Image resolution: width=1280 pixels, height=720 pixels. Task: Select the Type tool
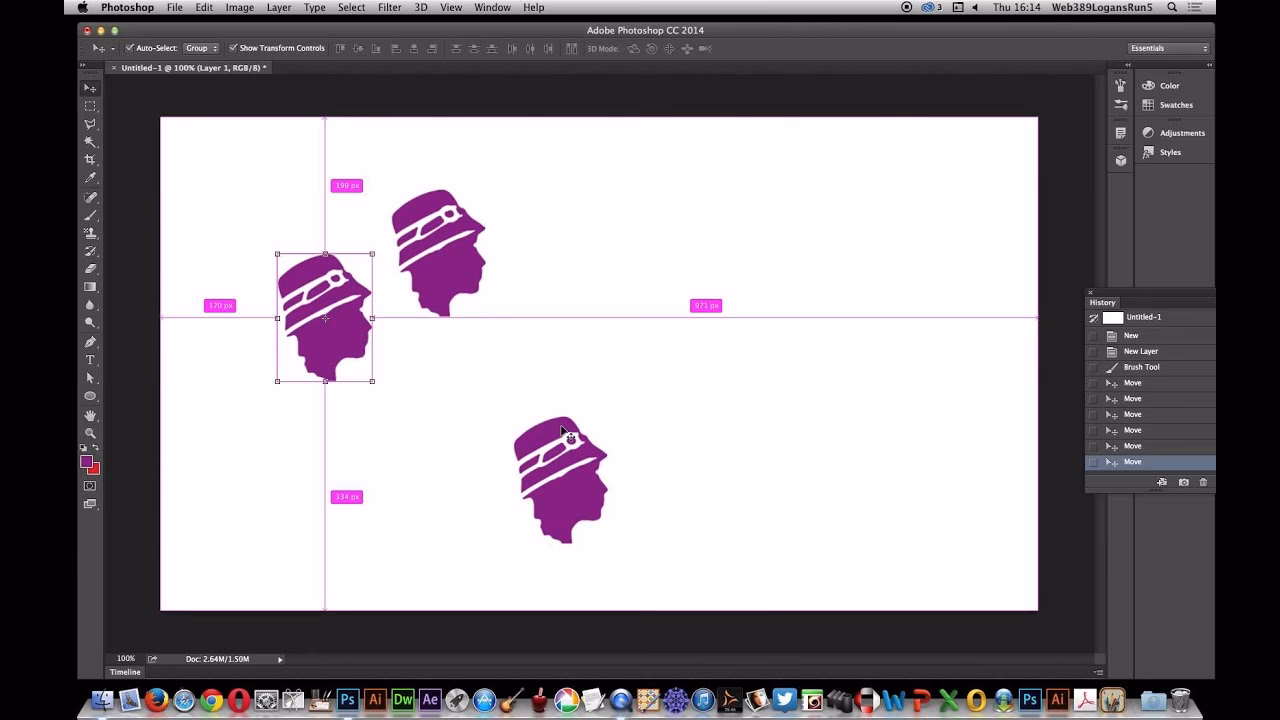90,358
